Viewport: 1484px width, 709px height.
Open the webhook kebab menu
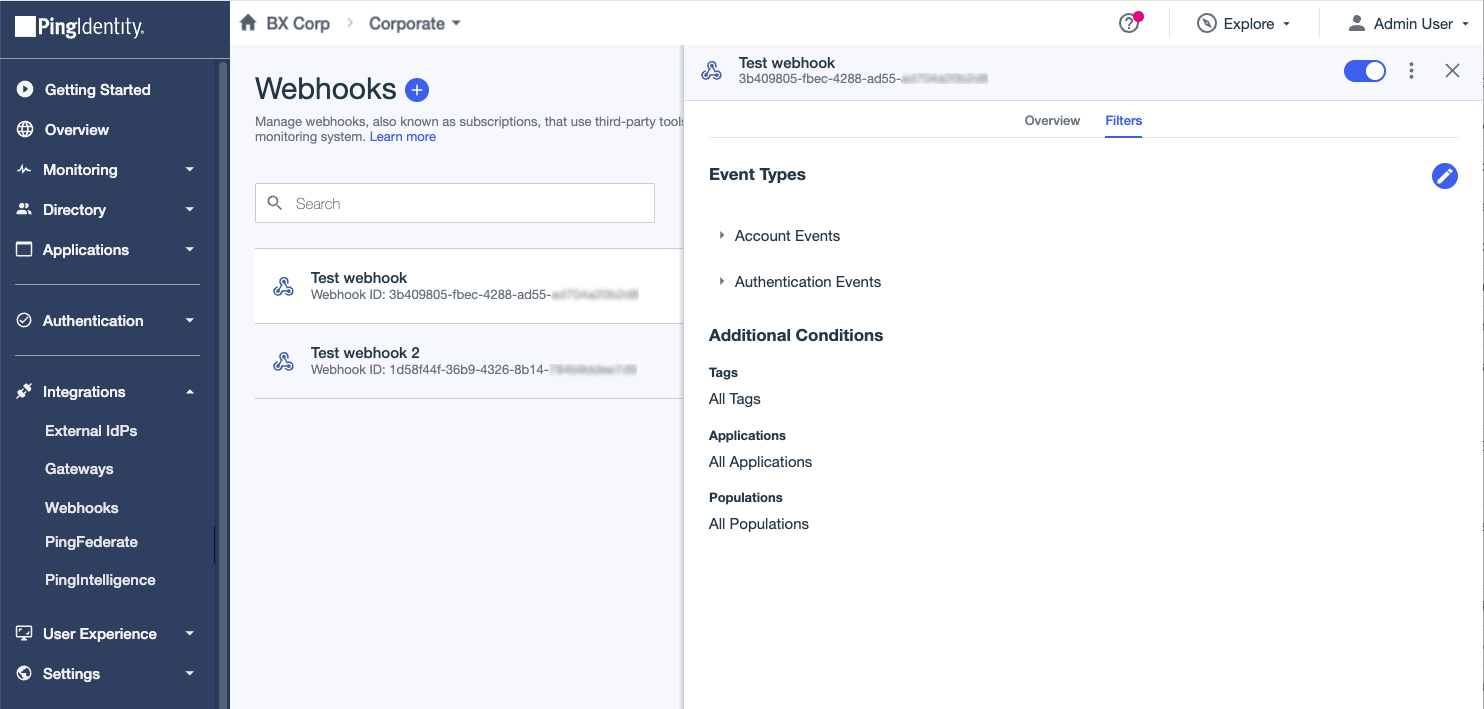click(1411, 70)
